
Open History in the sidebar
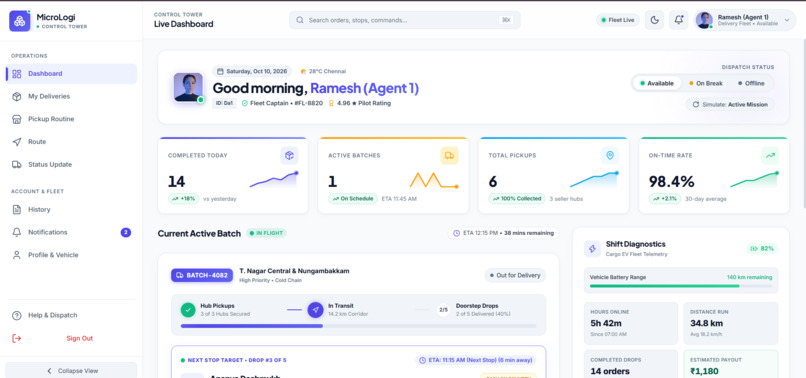point(71,209)
